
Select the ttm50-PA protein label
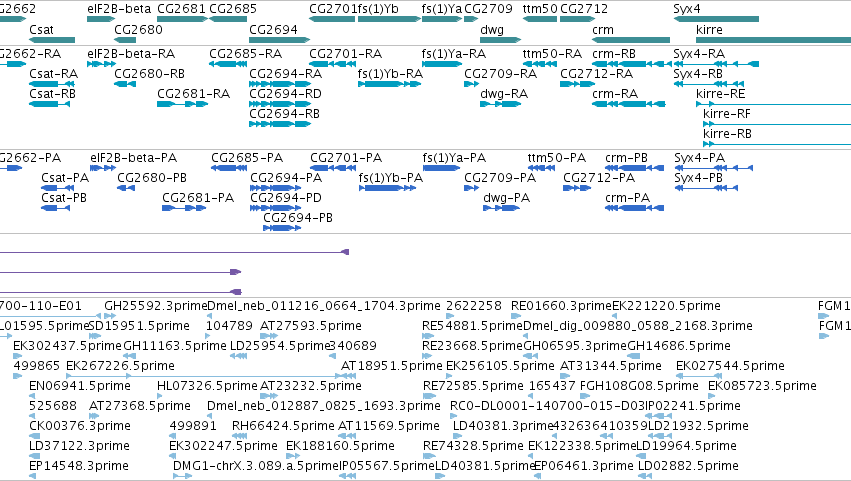(557, 158)
